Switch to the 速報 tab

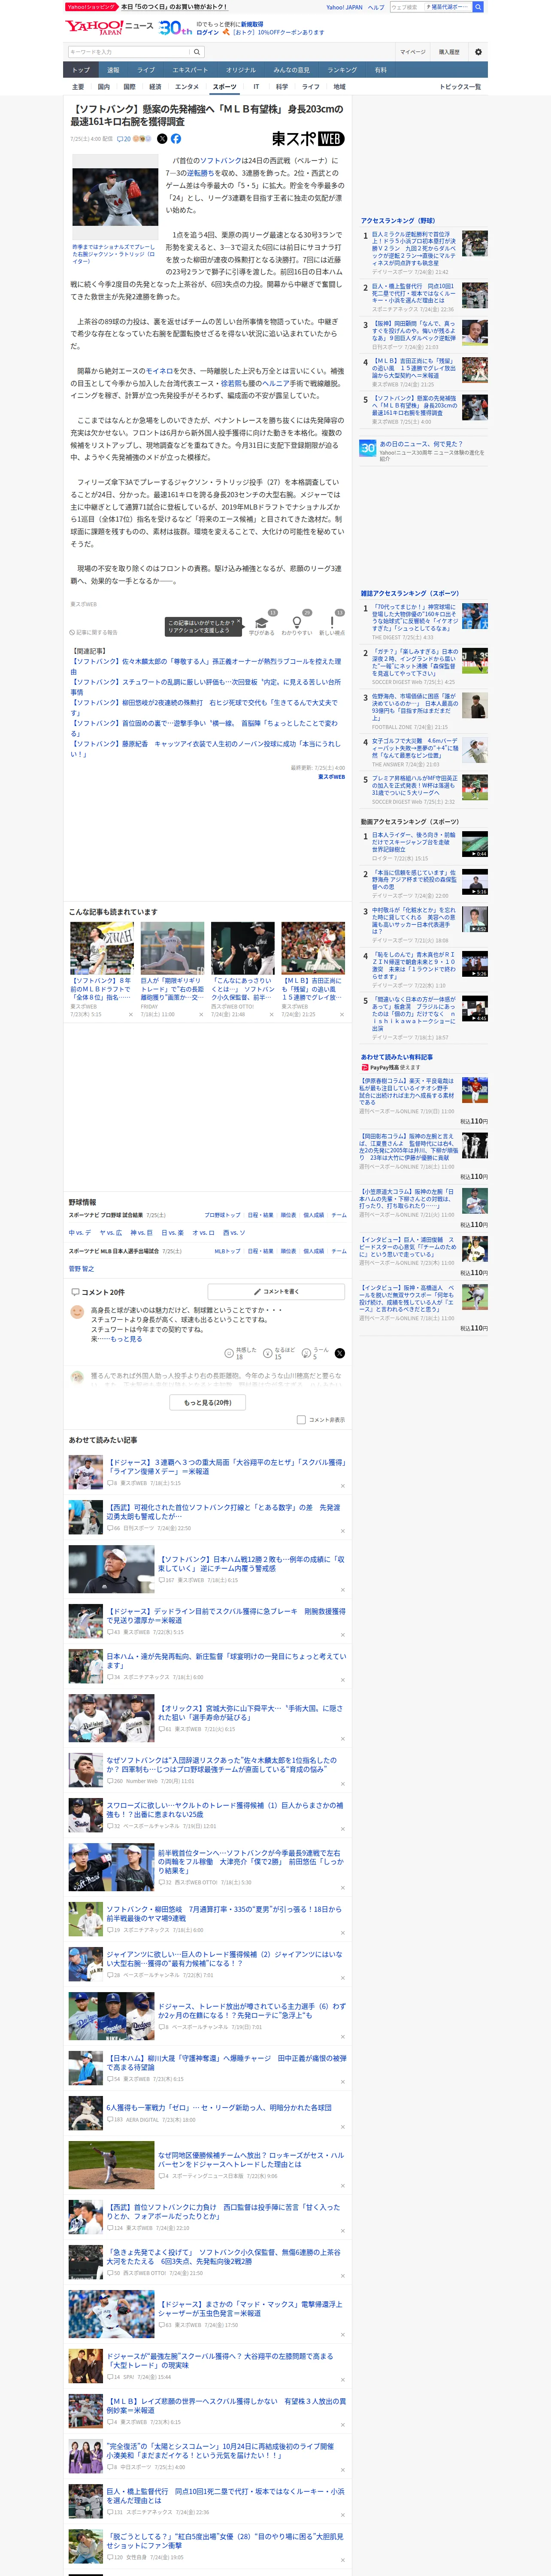coord(113,70)
